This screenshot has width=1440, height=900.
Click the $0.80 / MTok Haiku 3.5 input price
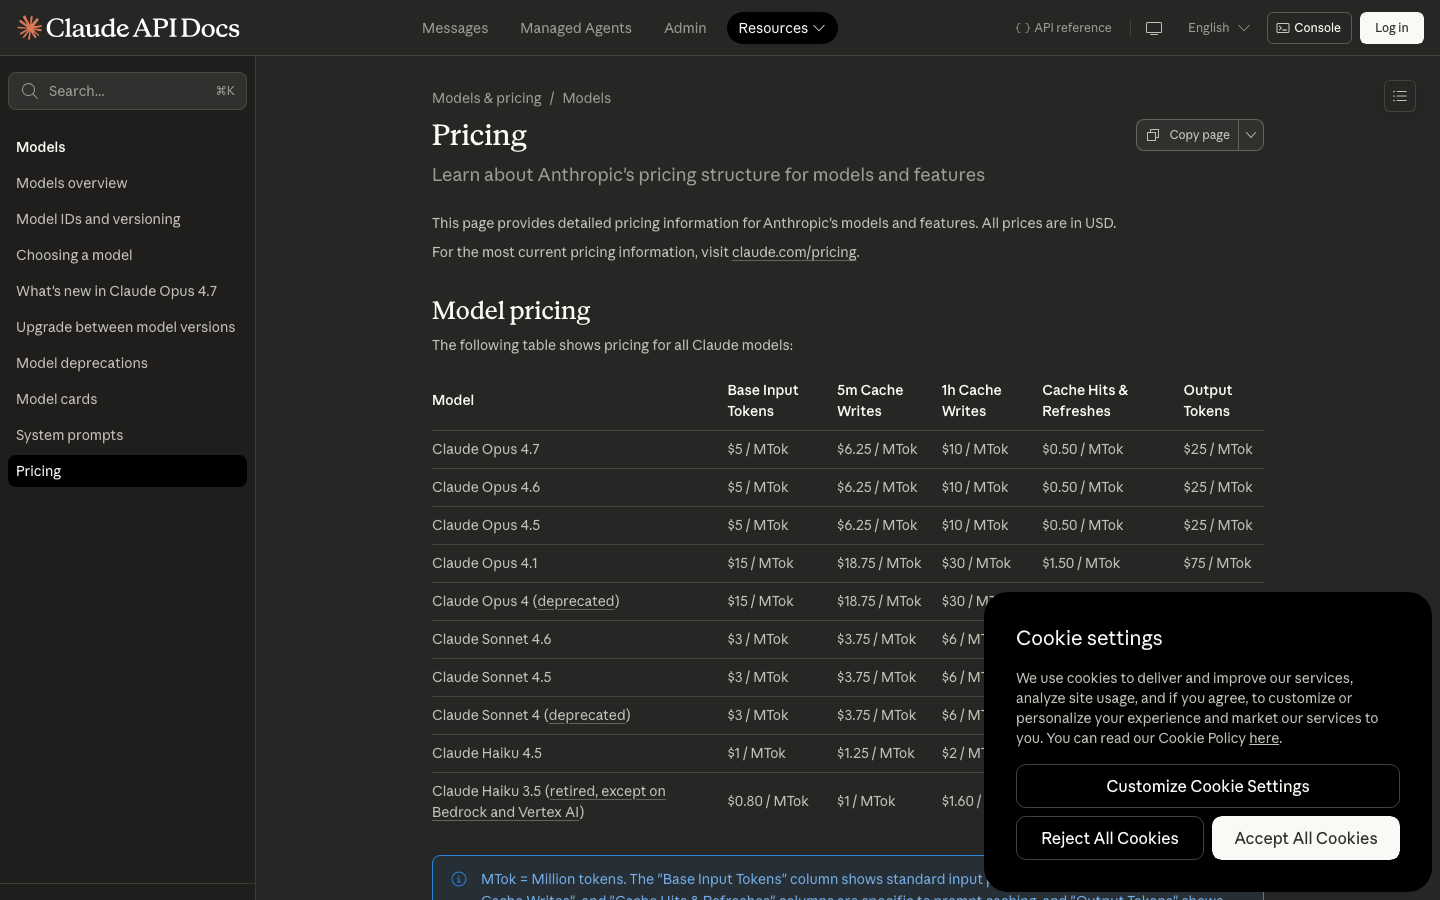tap(768, 801)
